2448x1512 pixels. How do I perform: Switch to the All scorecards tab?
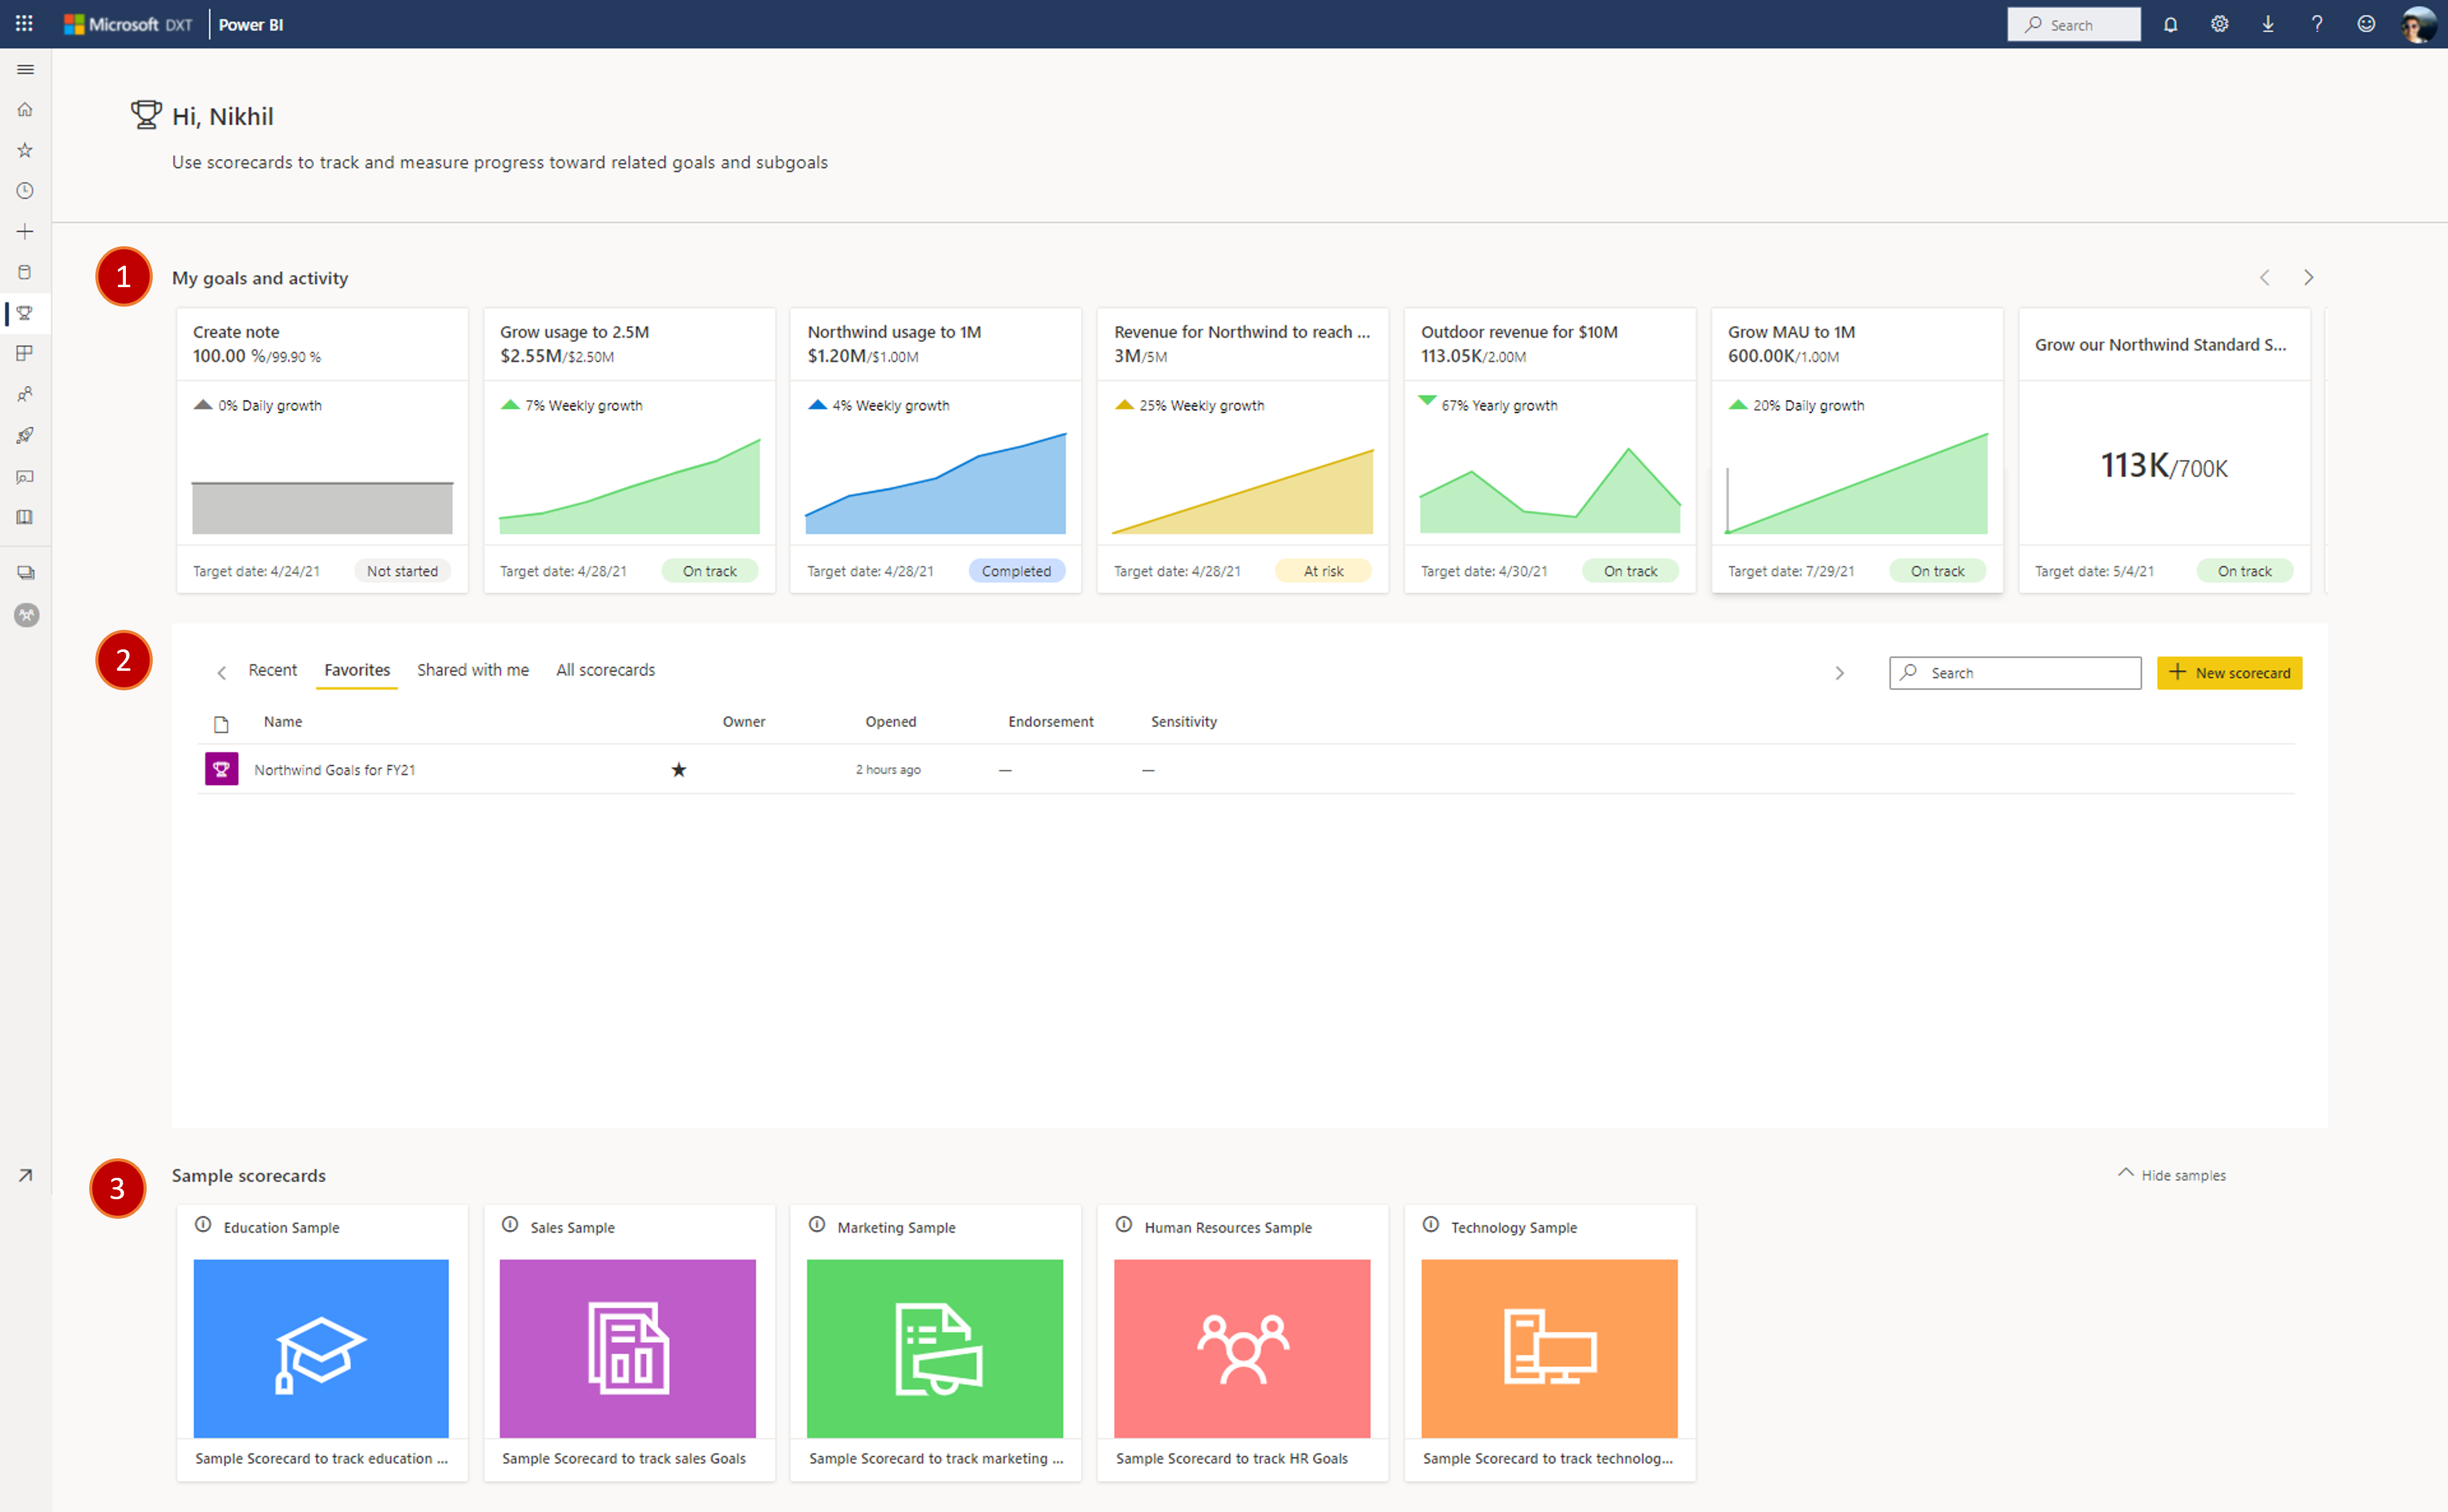point(605,669)
